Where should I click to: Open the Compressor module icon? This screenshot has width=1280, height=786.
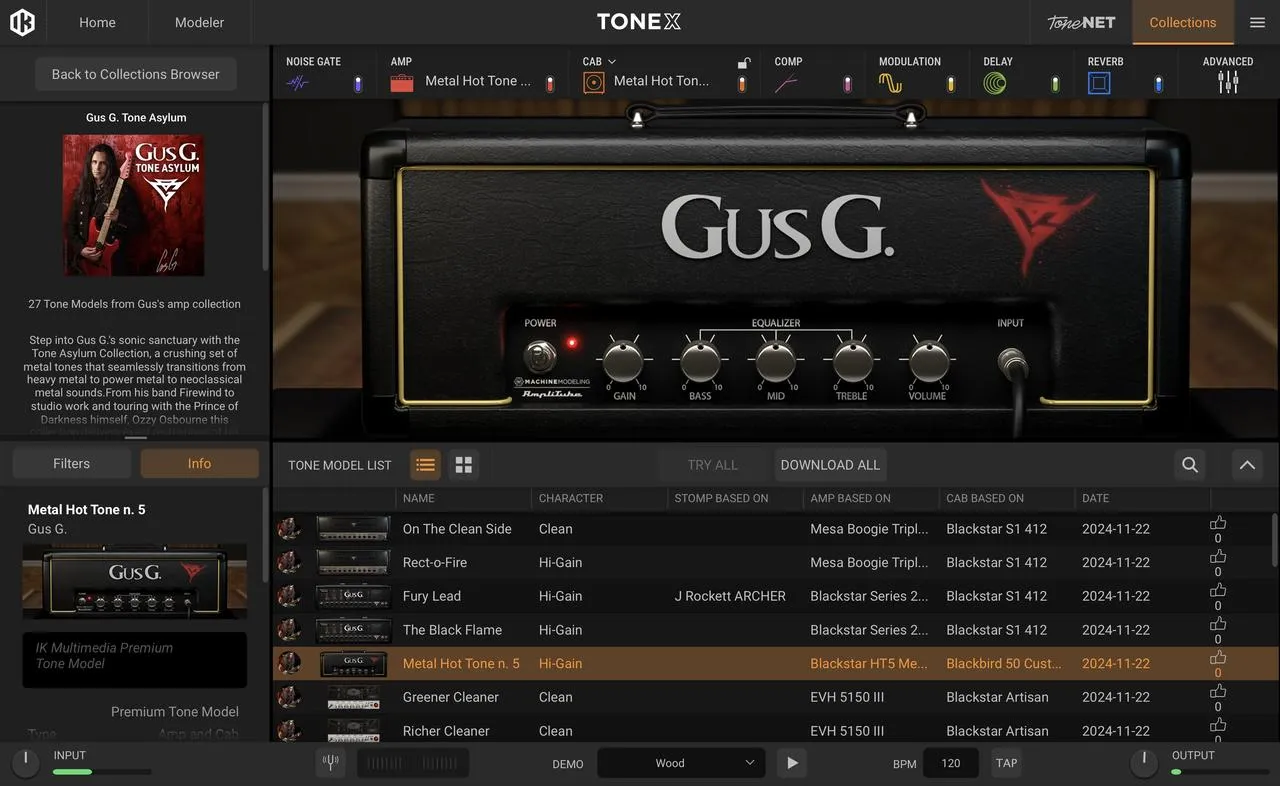point(786,84)
